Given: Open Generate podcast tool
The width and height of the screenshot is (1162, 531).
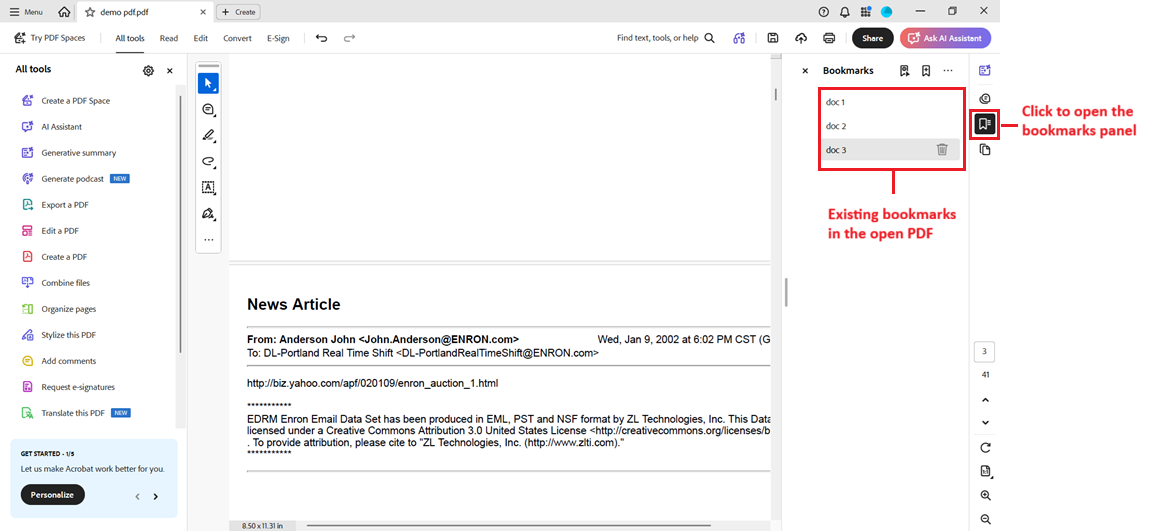Looking at the screenshot, I should pyautogui.click(x=75, y=178).
